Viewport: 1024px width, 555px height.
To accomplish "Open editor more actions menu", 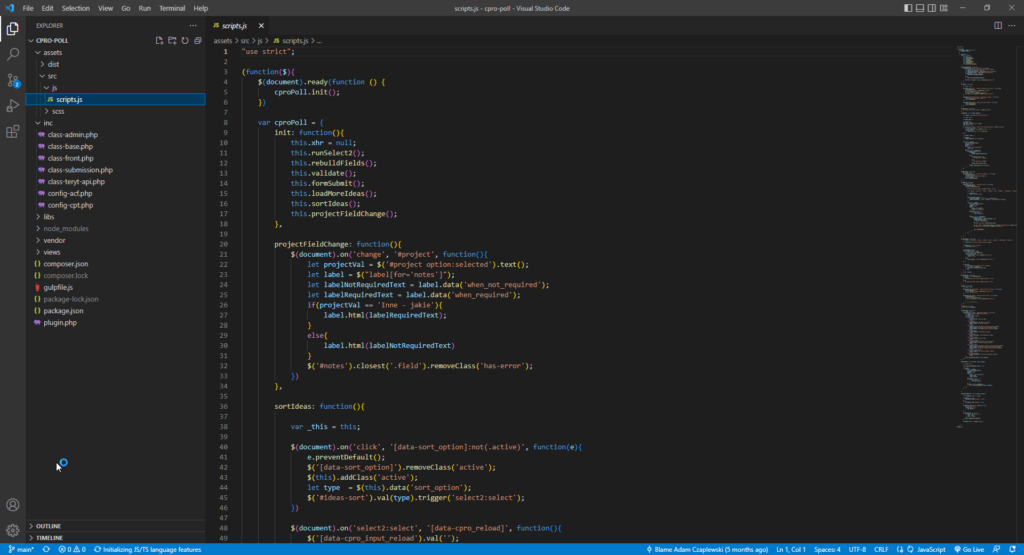I will click(1012, 25).
